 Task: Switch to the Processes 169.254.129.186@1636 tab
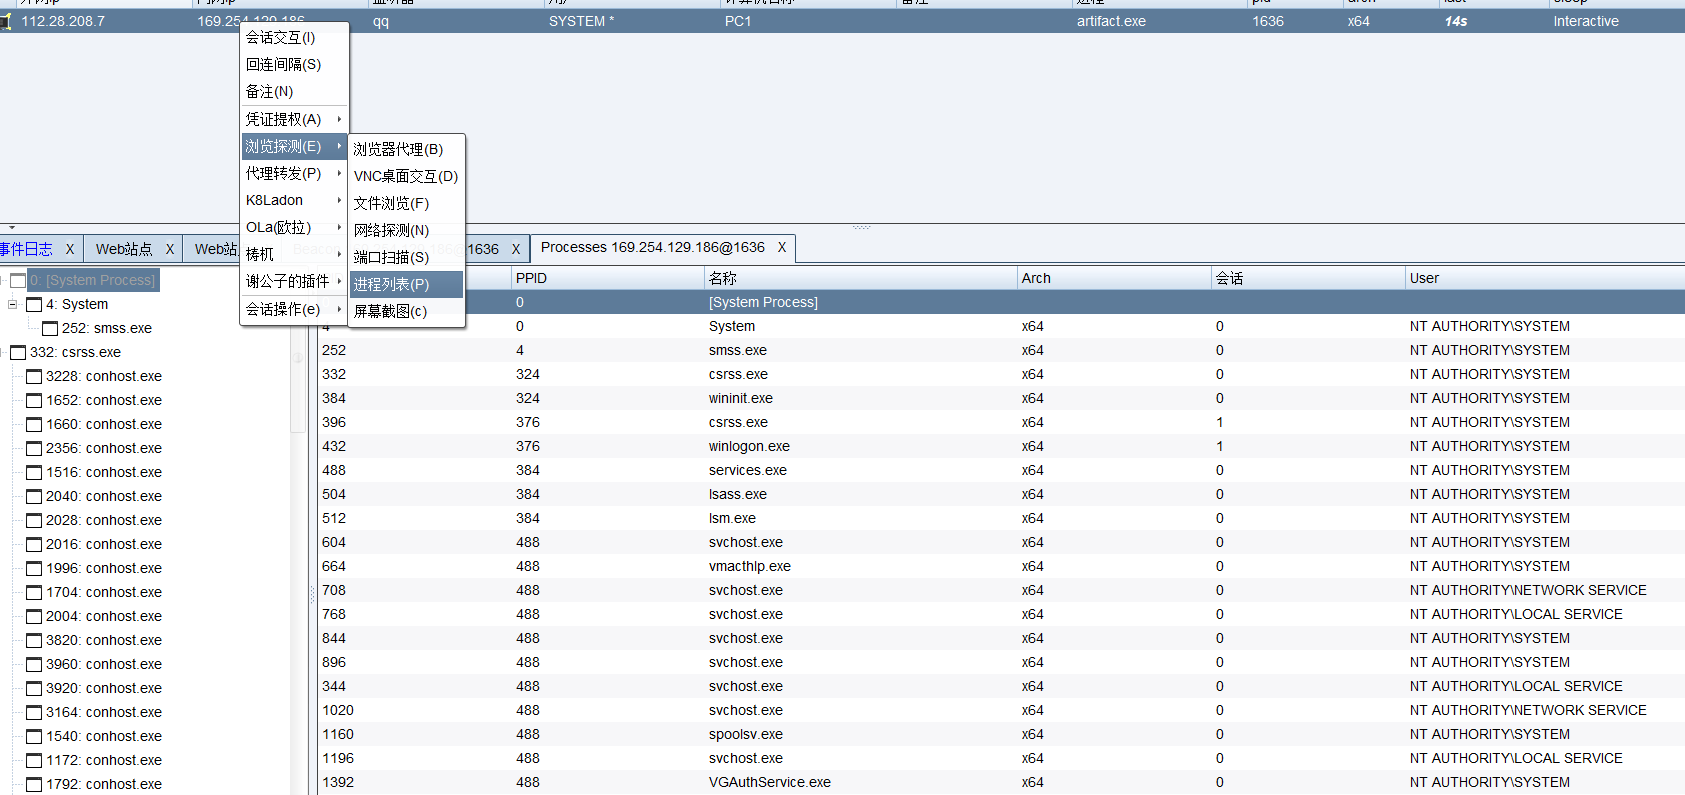[653, 247]
